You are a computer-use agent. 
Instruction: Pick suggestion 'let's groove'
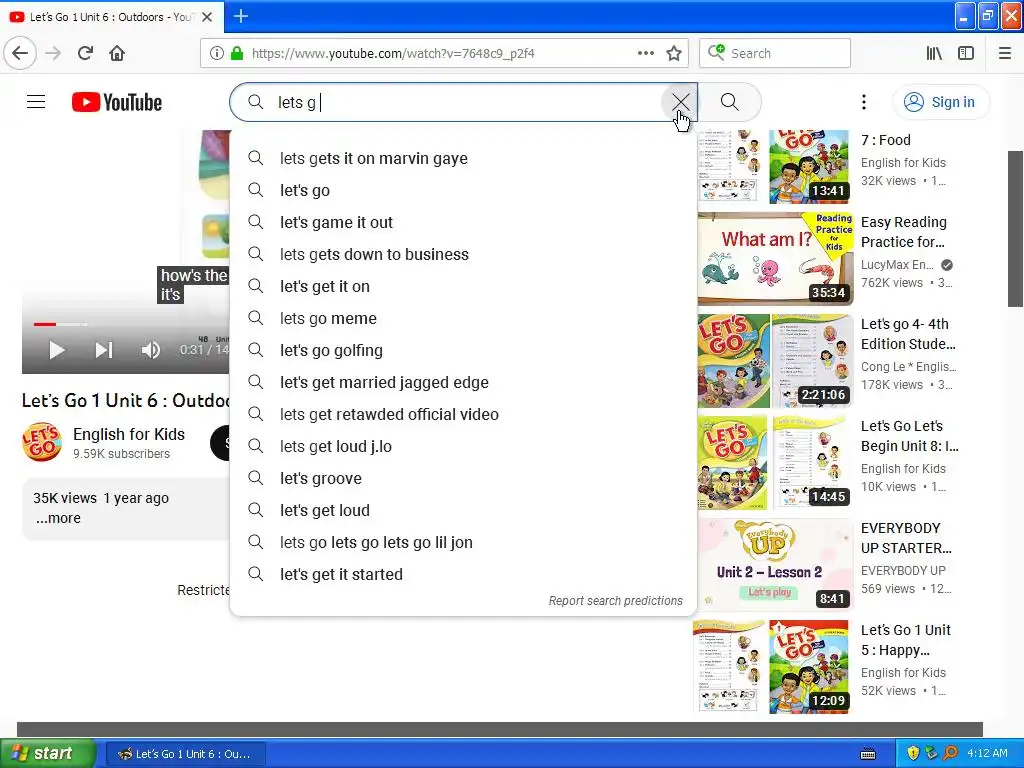pyautogui.click(x=463, y=478)
